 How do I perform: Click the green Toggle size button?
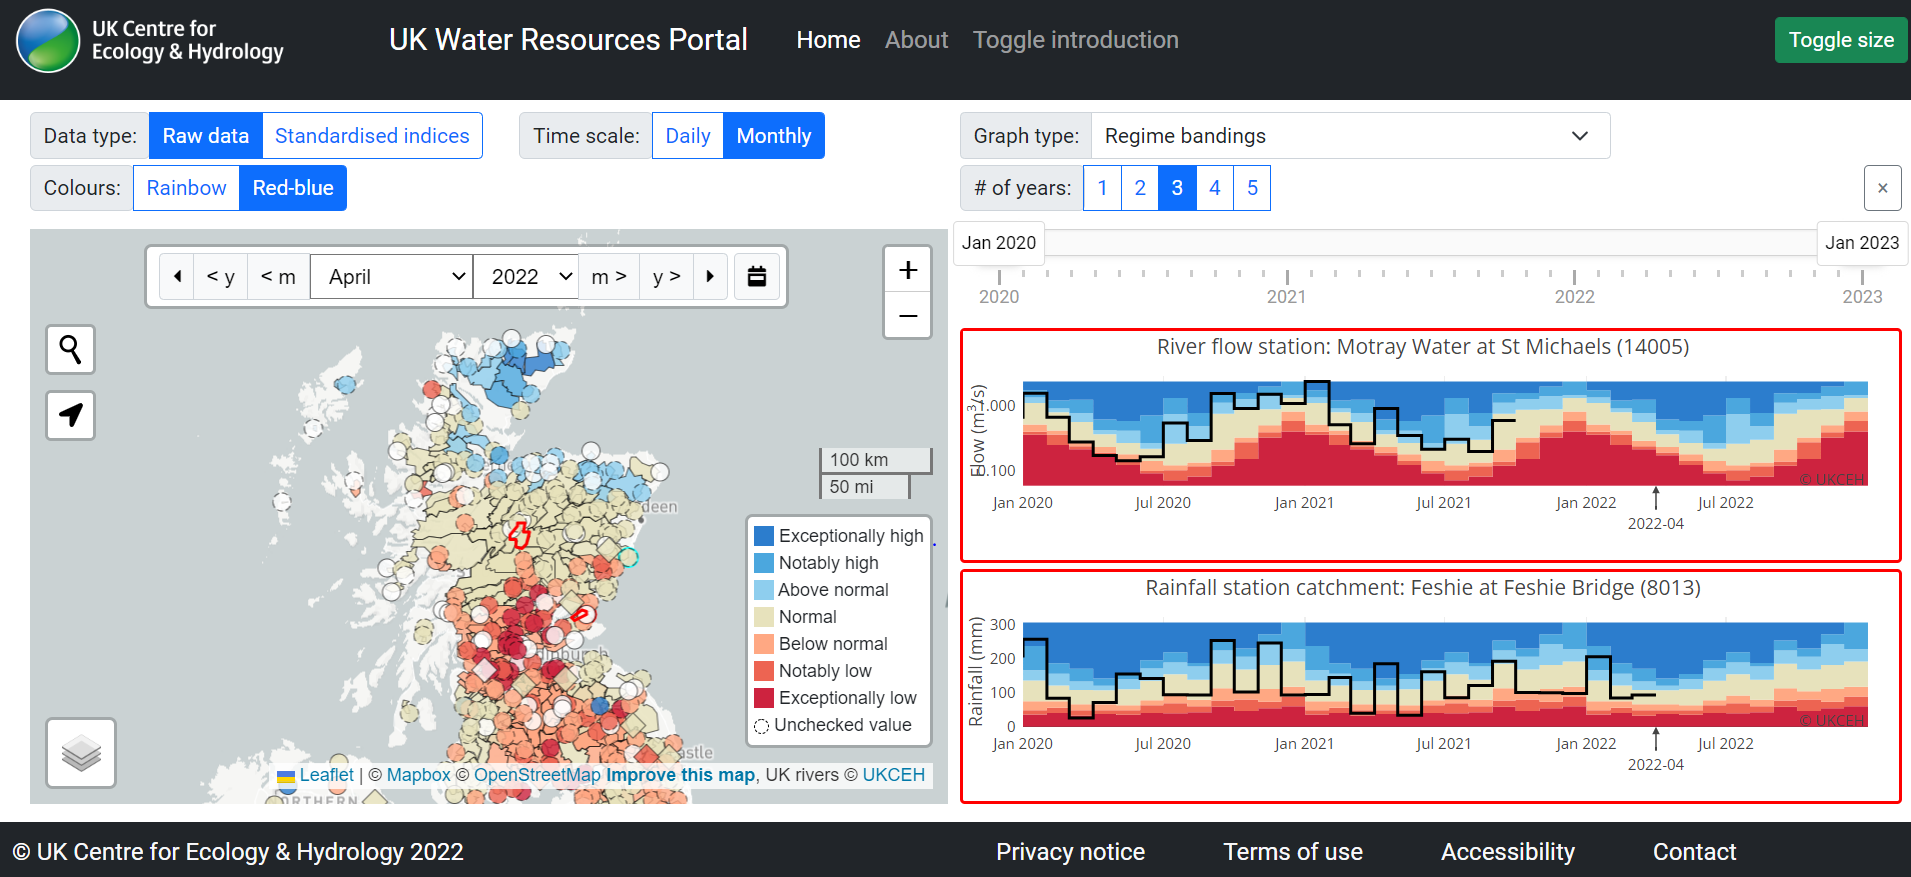click(x=1841, y=40)
